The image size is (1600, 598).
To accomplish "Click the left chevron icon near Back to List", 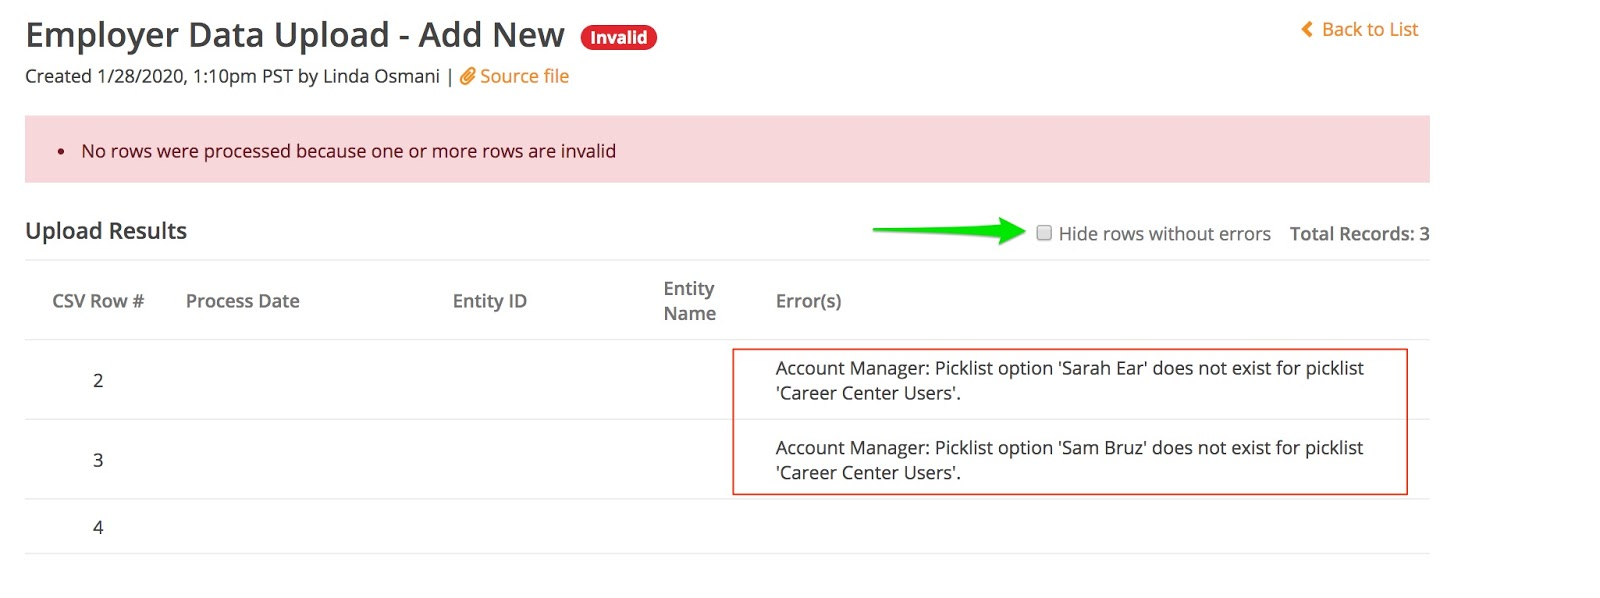I will point(1306,30).
